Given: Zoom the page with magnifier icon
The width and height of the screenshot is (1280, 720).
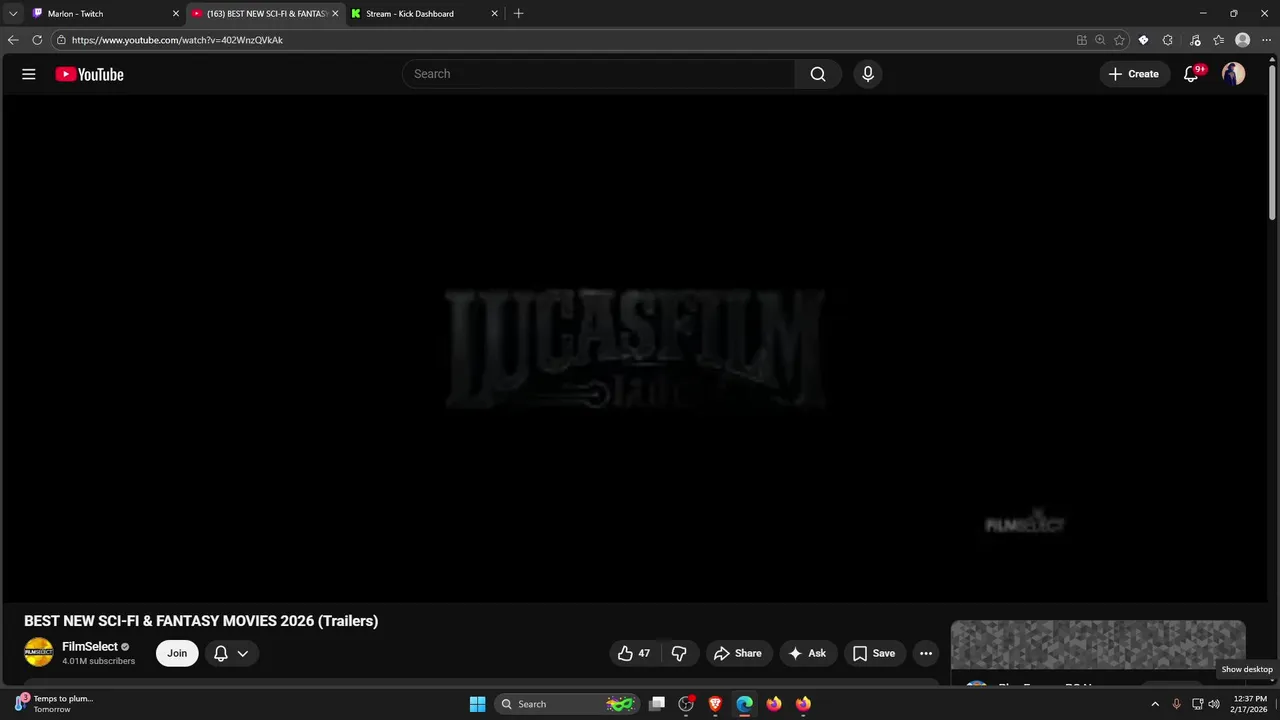Looking at the screenshot, I should pyautogui.click(x=1100, y=40).
